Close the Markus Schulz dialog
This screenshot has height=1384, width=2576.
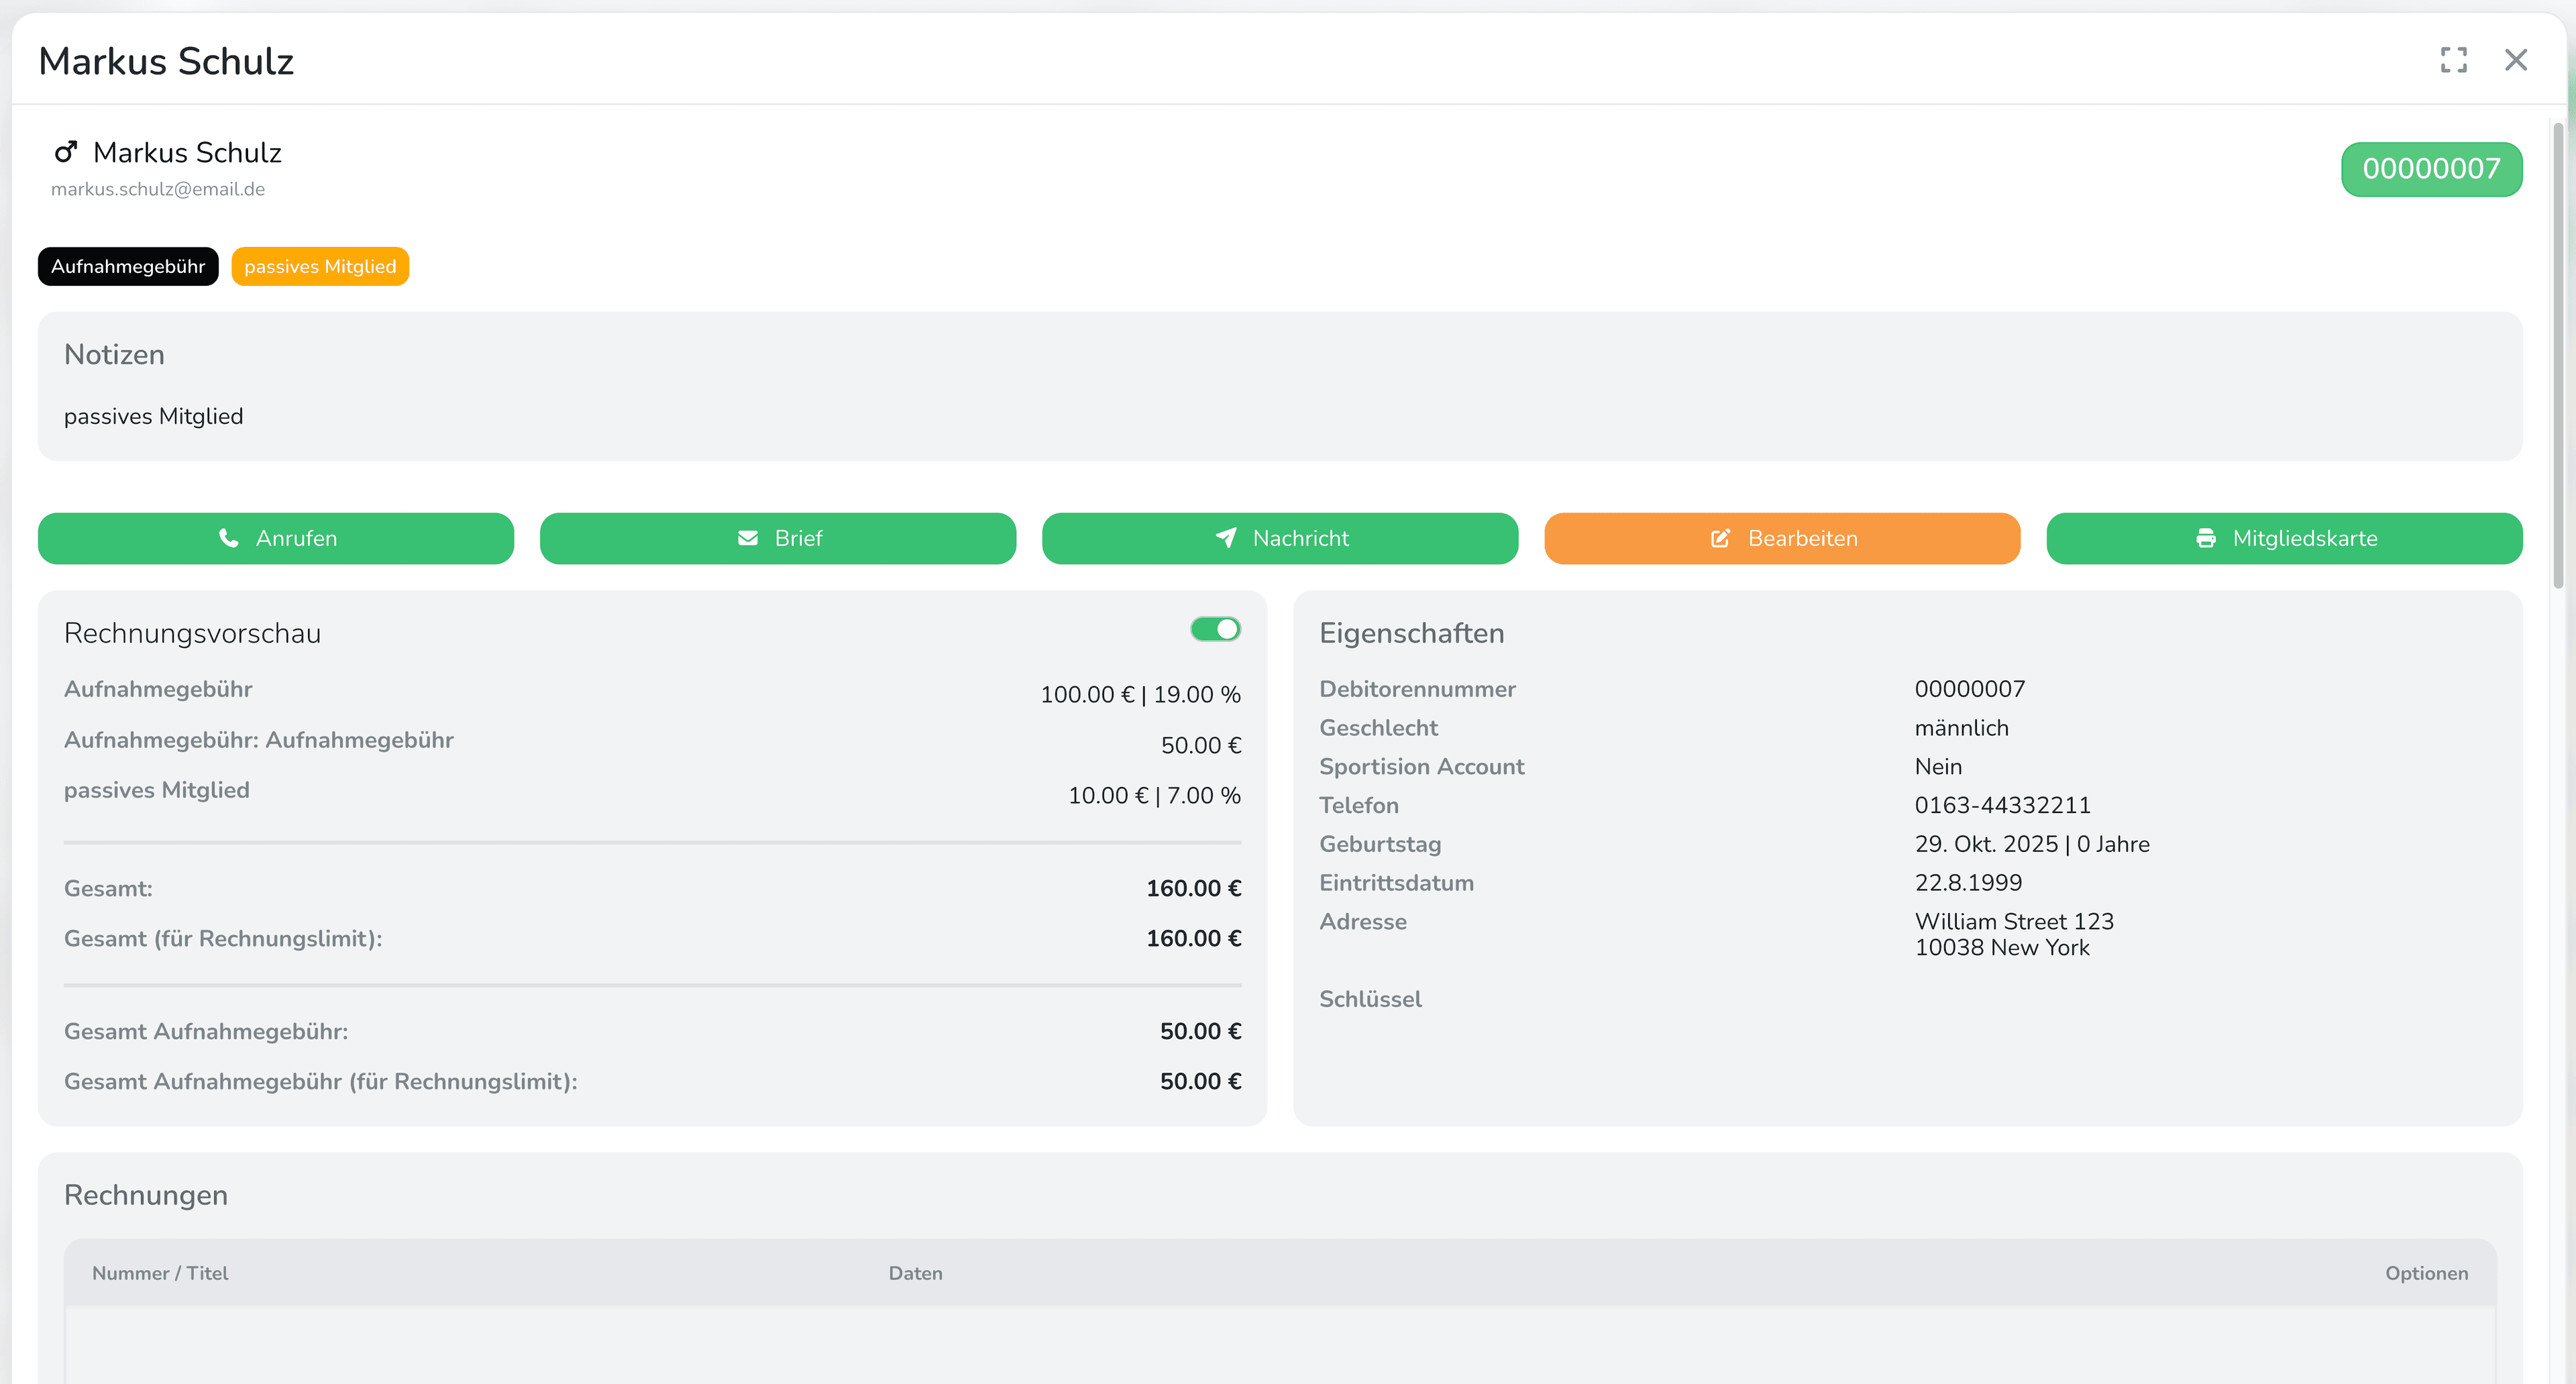pos(2515,60)
